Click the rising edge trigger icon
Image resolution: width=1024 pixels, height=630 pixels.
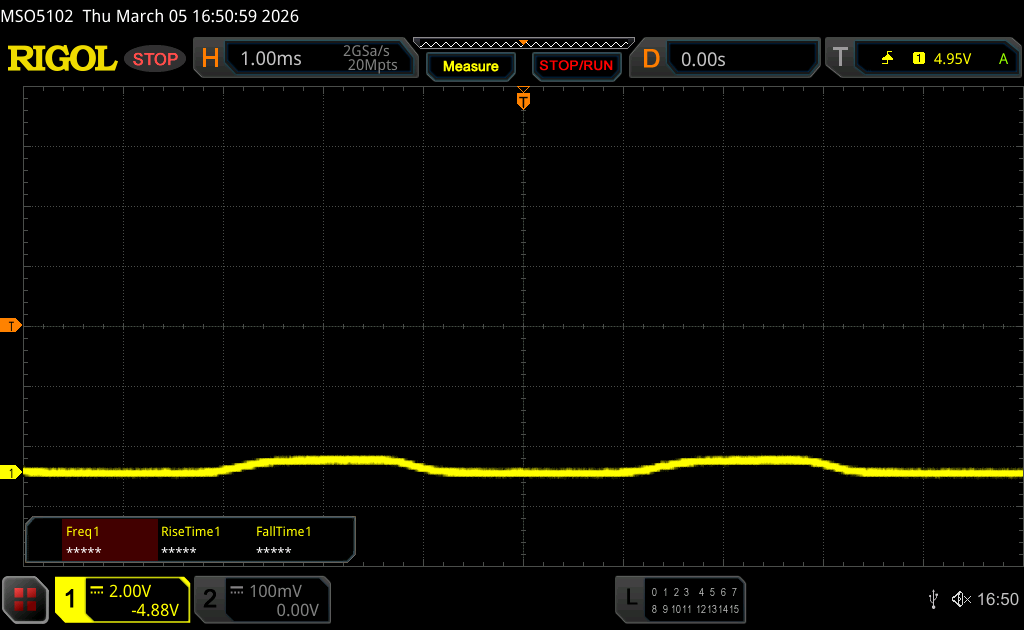pos(887,59)
